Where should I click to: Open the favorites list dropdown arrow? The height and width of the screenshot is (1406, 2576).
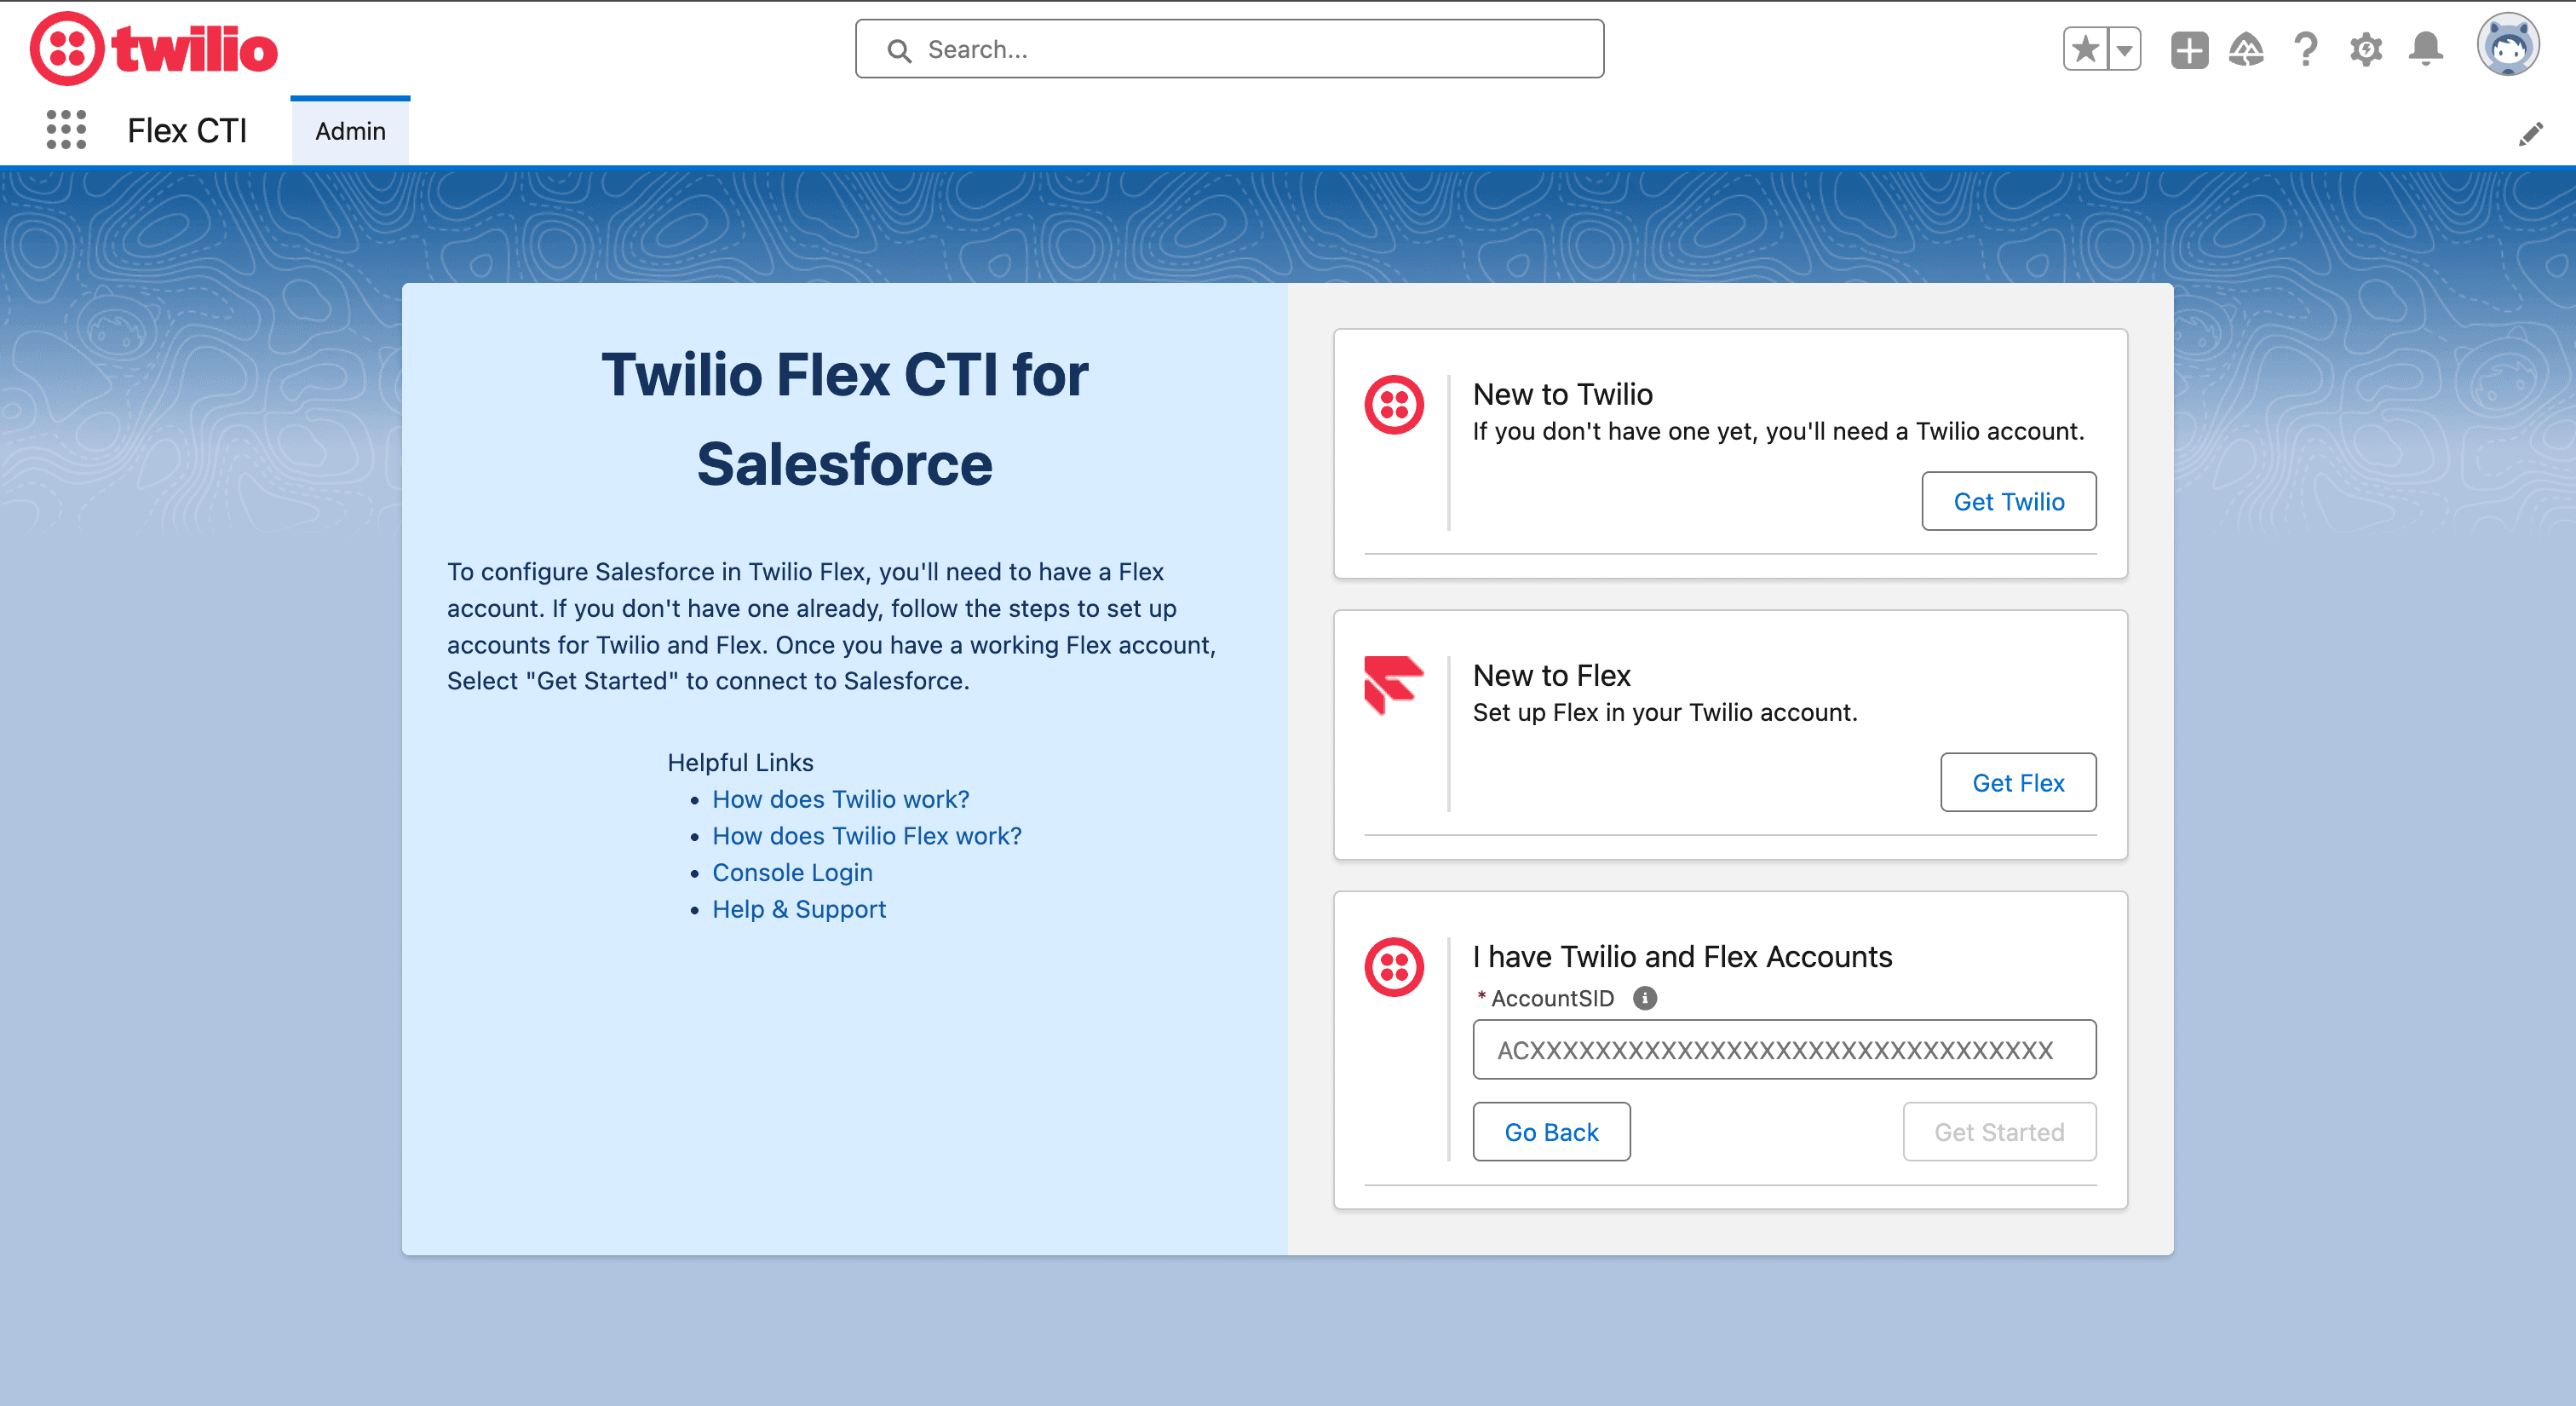tap(2124, 49)
